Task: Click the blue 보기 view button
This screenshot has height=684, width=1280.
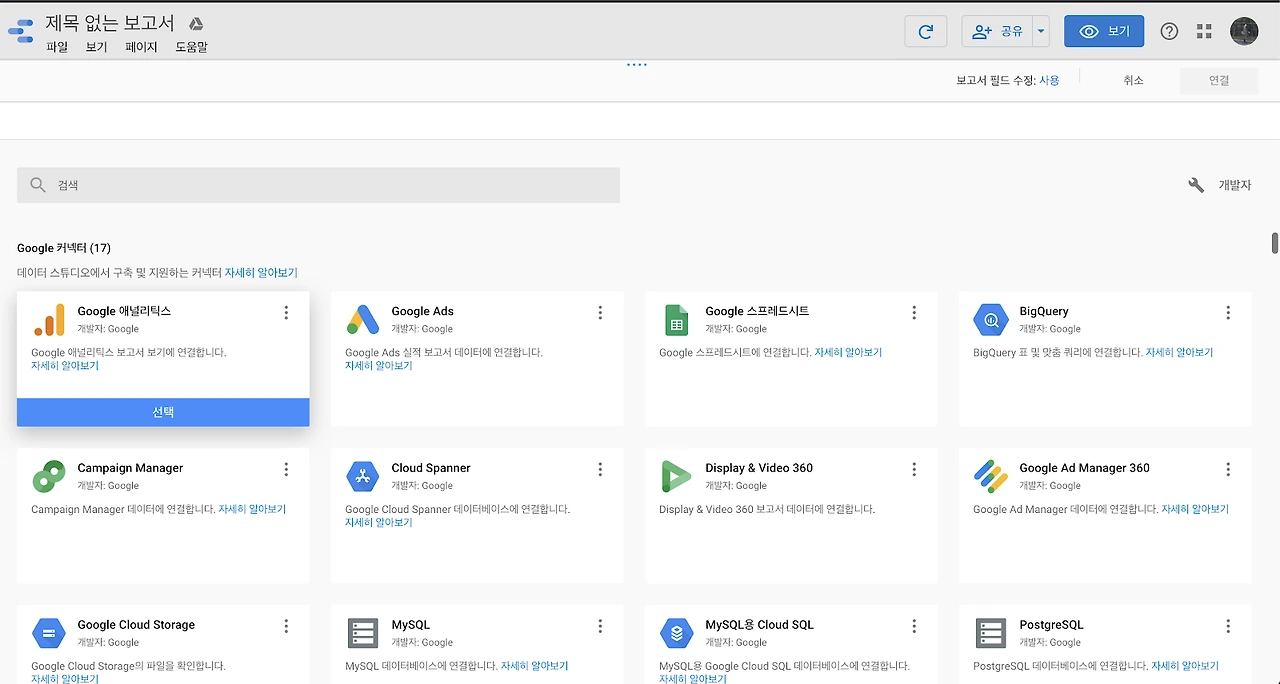Action: point(1104,31)
